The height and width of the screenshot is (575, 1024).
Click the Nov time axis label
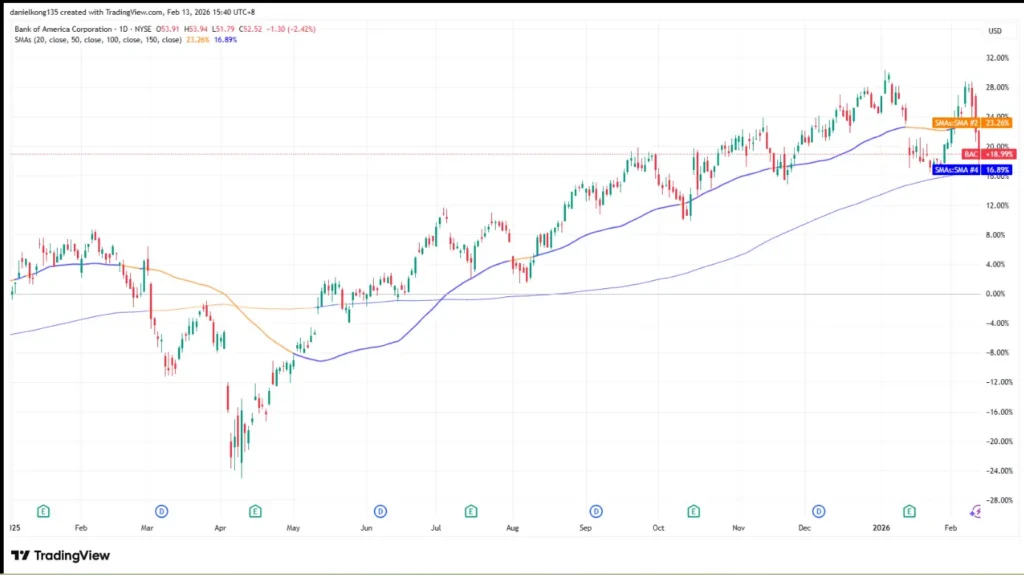pyautogui.click(x=739, y=528)
